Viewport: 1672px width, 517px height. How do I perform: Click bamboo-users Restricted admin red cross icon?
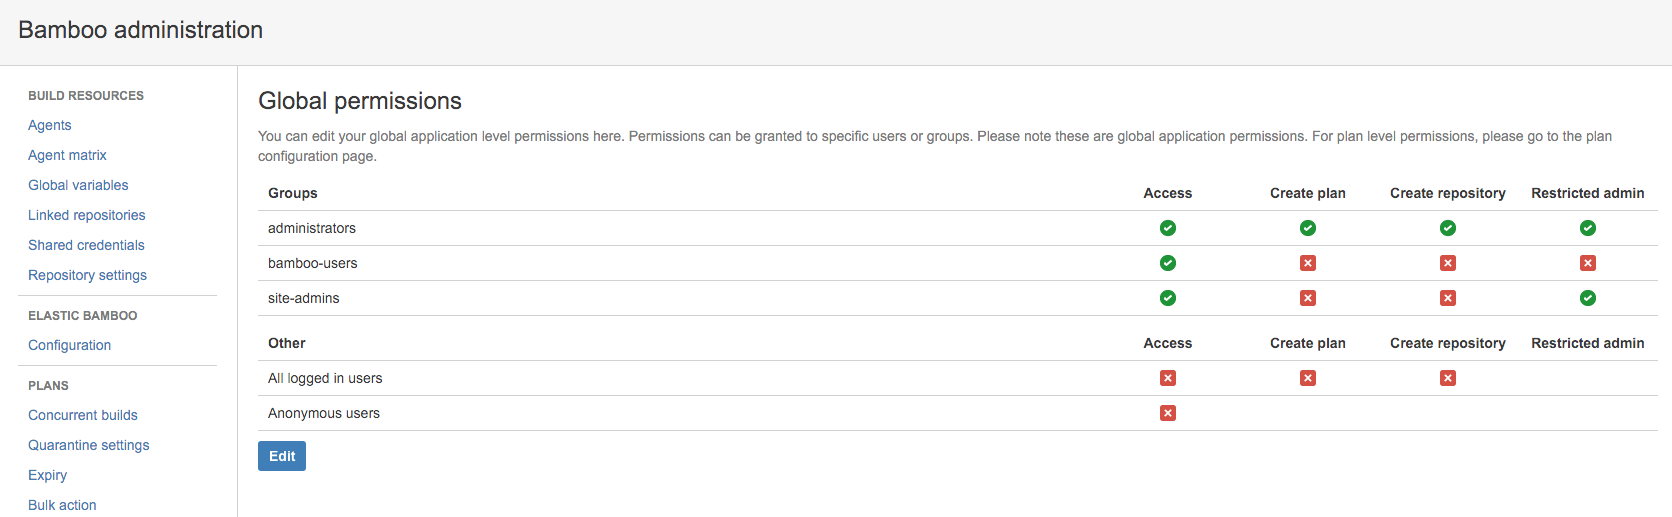1587,263
